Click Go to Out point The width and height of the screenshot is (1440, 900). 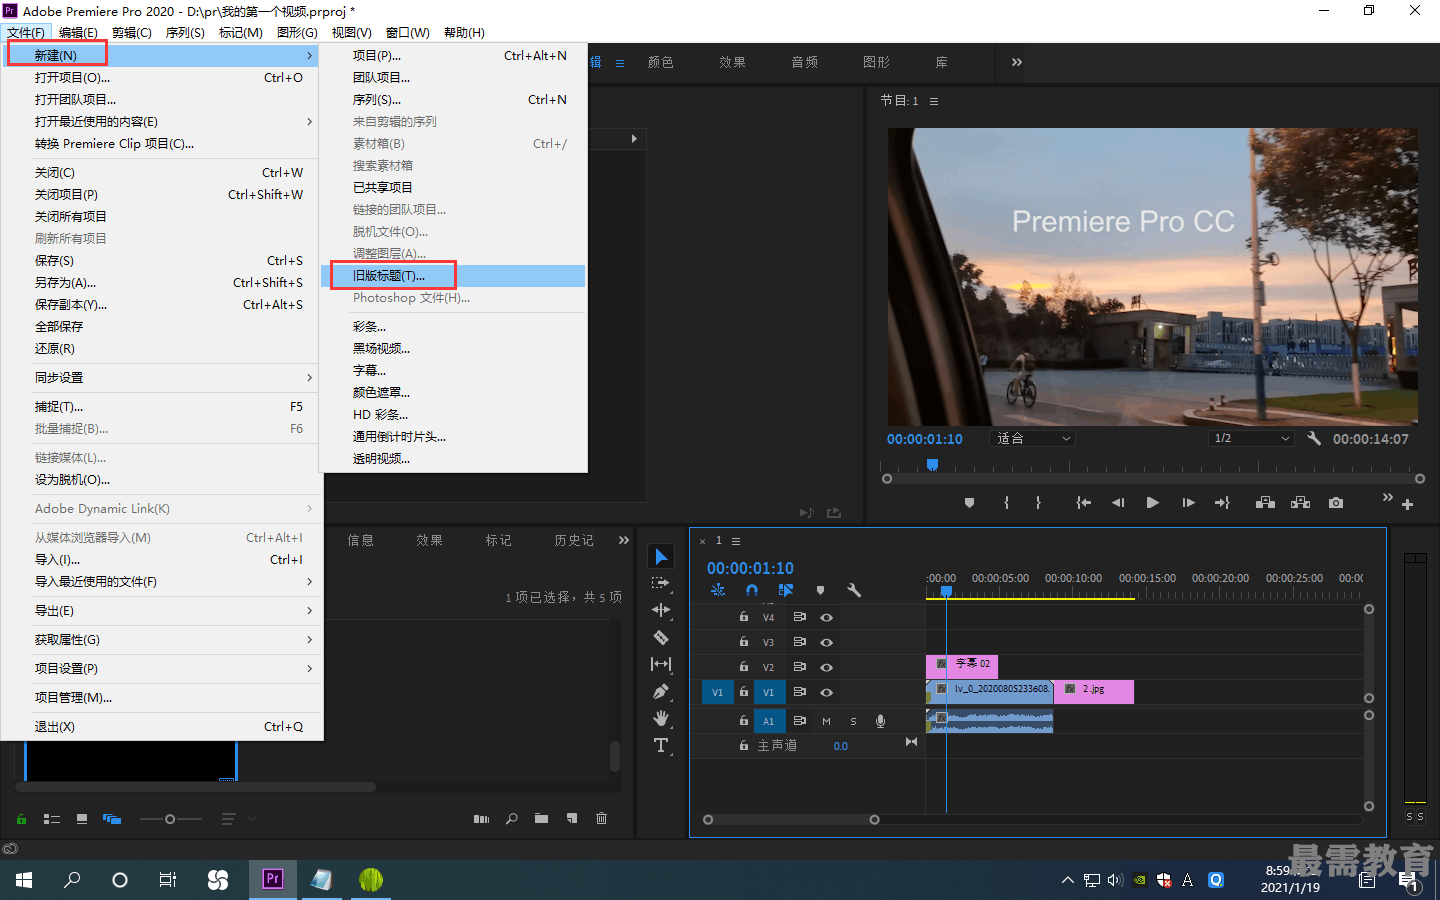point(1222,503)
